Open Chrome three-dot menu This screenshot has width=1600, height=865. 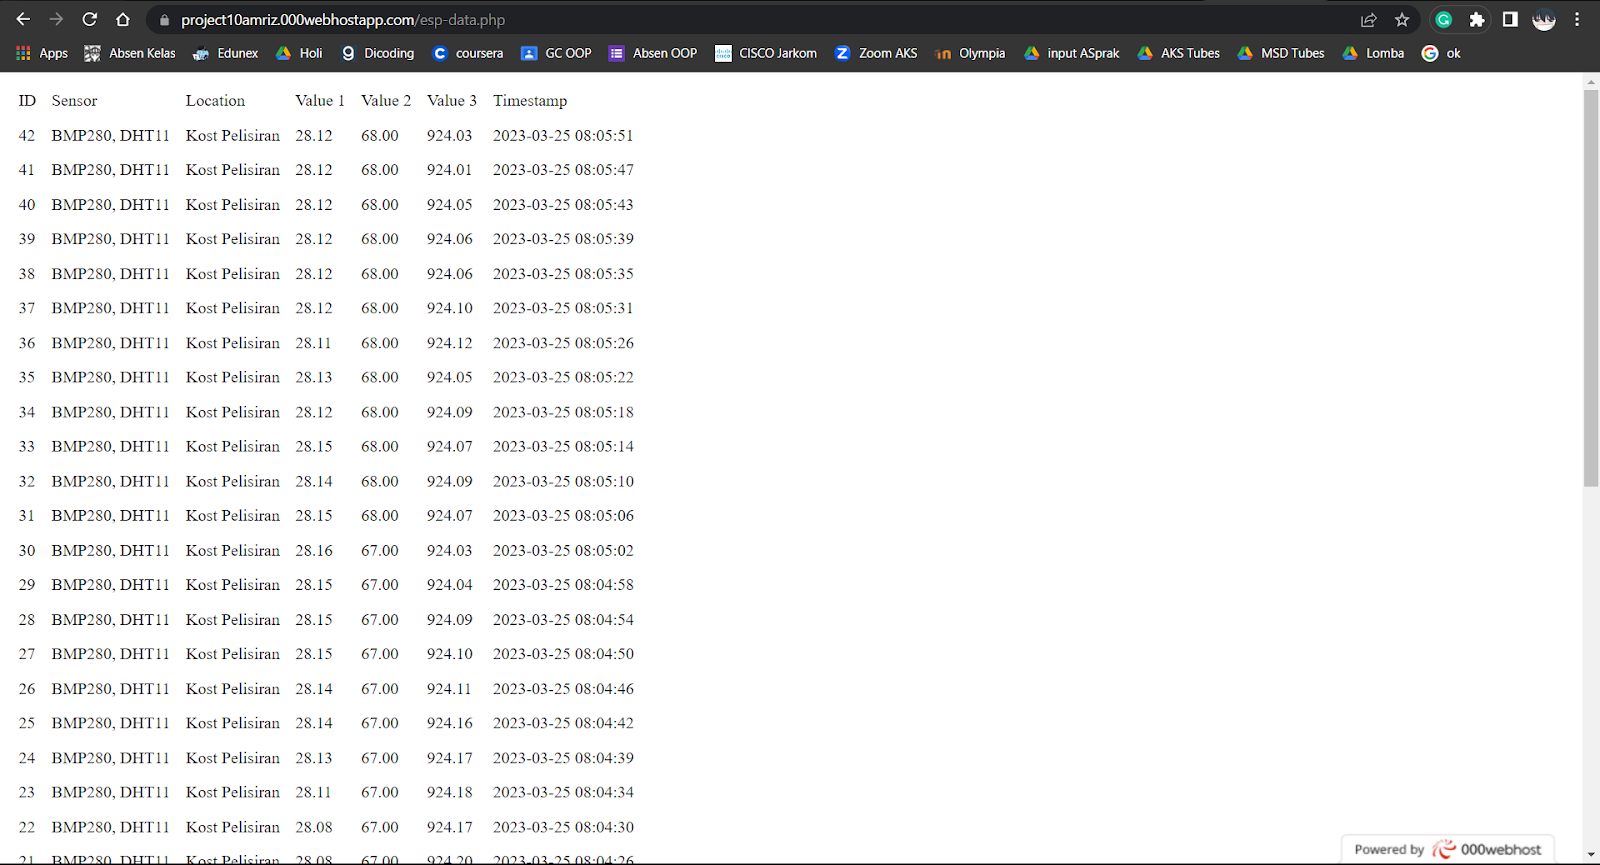point(1577,20)
